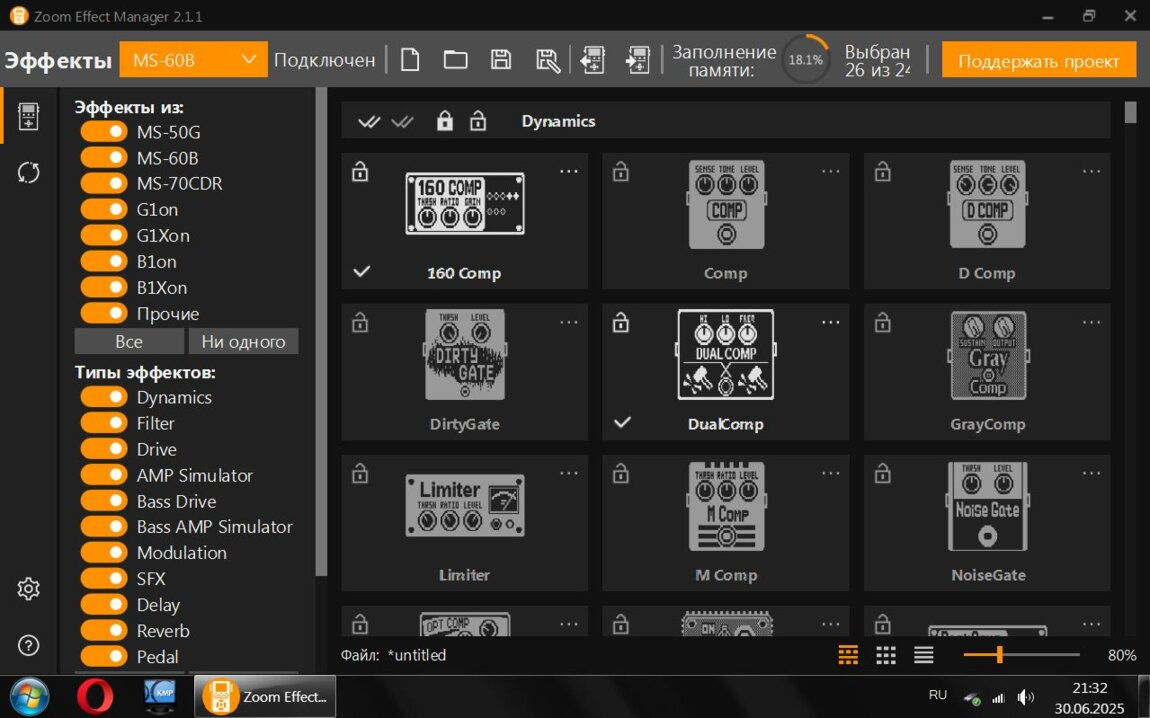Click the volume icon in system tray
This screenshot has width=1150, height=718.
point(1025,697)
